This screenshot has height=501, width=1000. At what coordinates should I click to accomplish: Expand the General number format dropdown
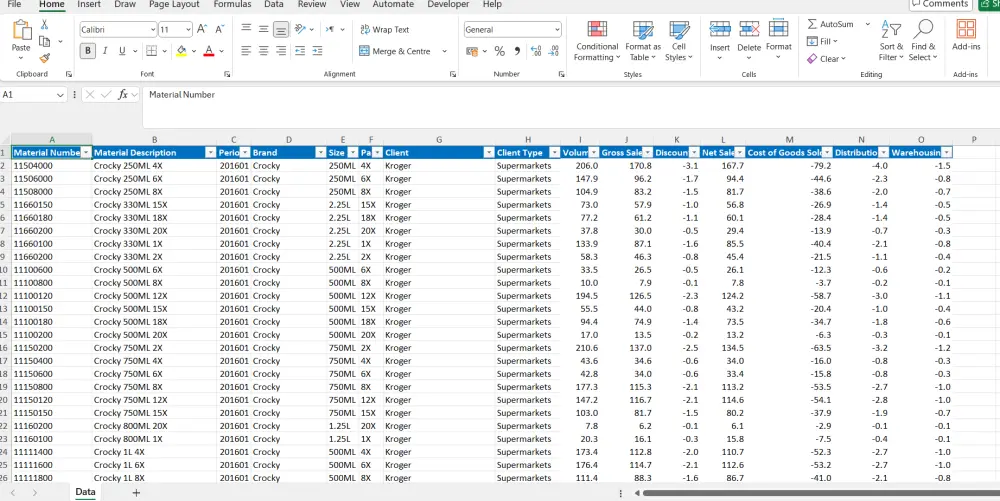click(x=556, y=30)
